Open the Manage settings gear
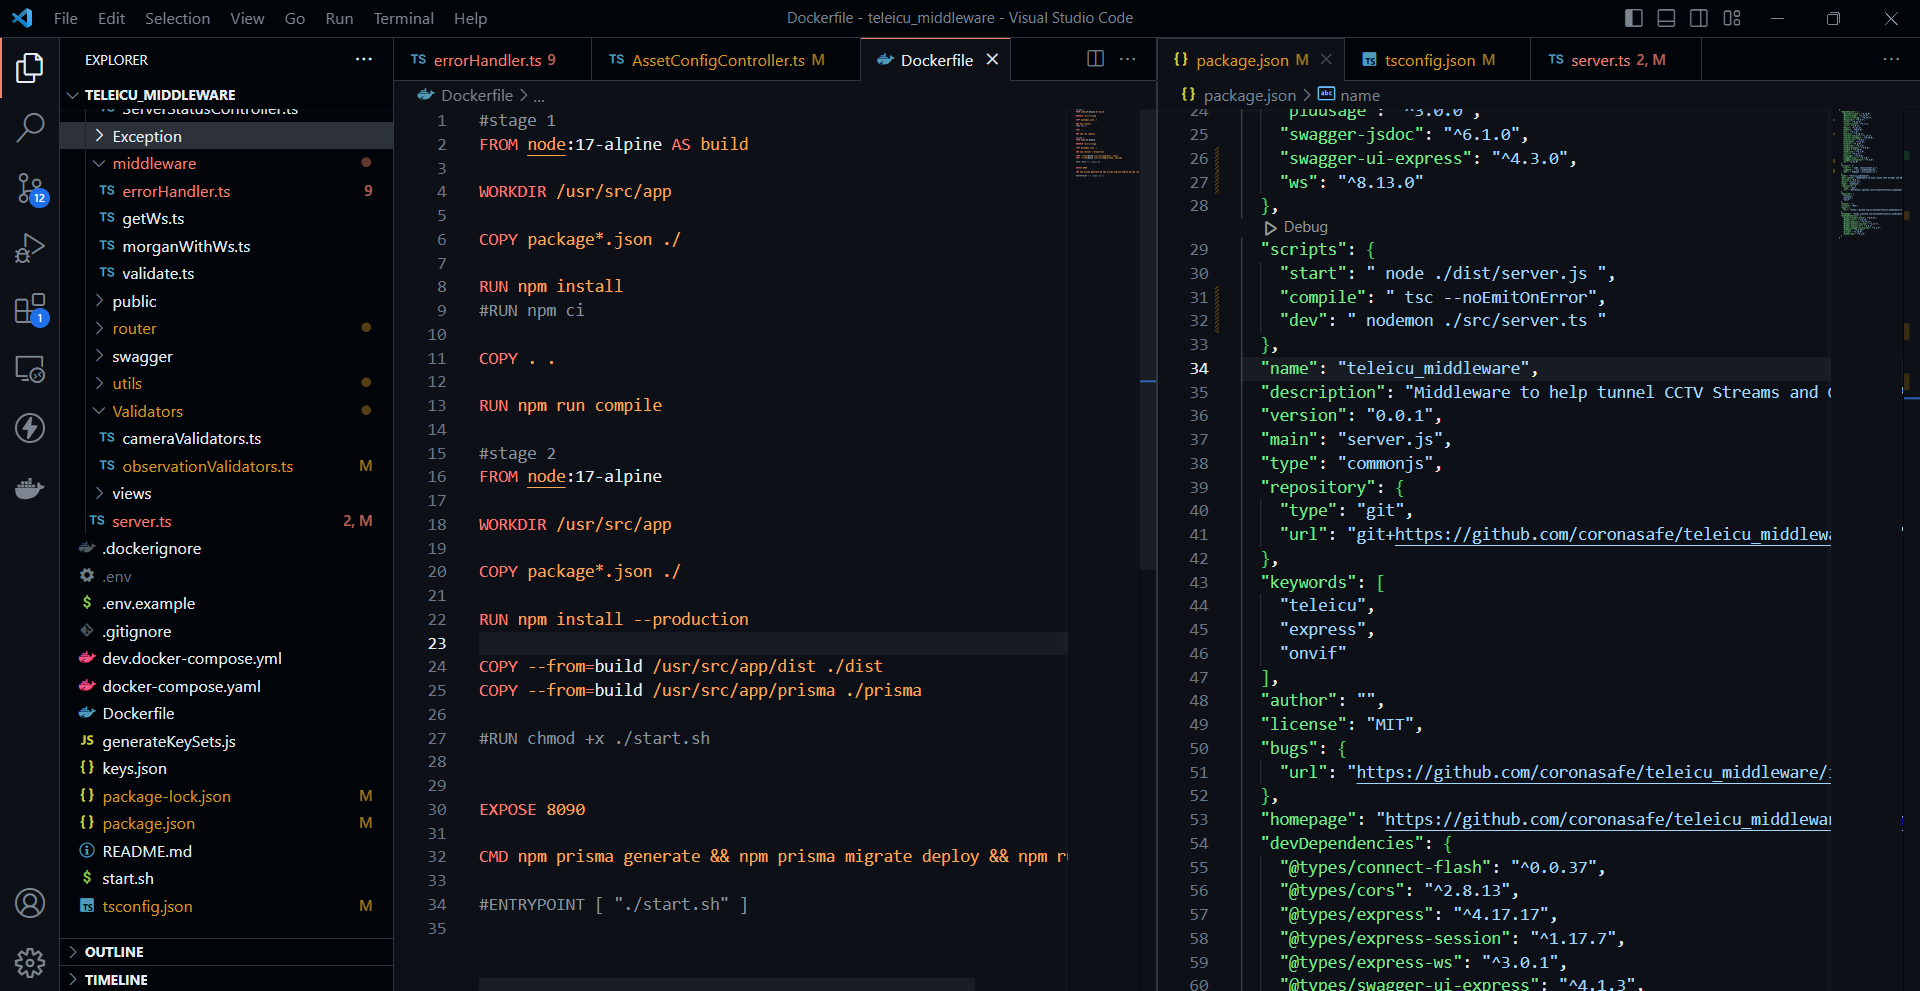This screenshot has width=1920, height=991. click(30, 962)
